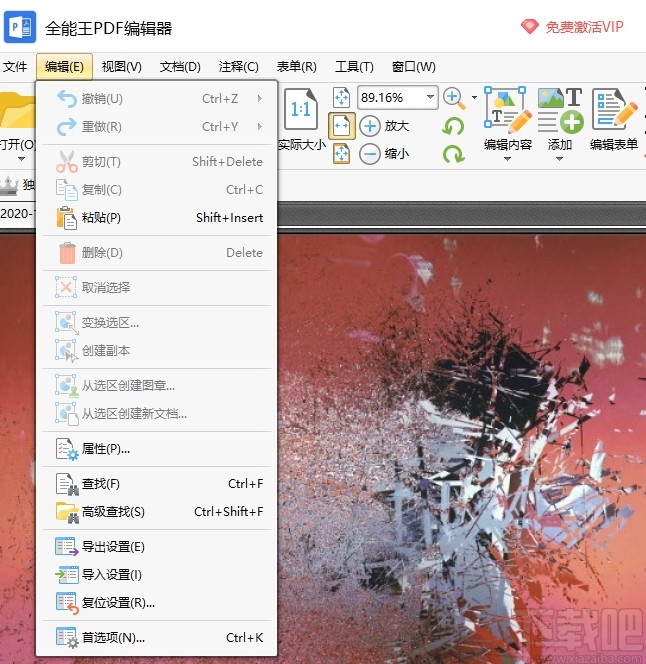Click the document tab starting with 2020-
This screenshot has height=664, width=646.
click(17, 214)
